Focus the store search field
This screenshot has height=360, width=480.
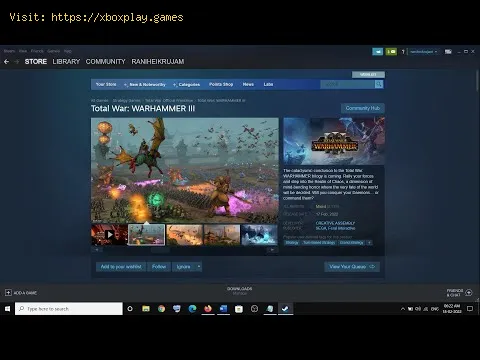point(348,85)
